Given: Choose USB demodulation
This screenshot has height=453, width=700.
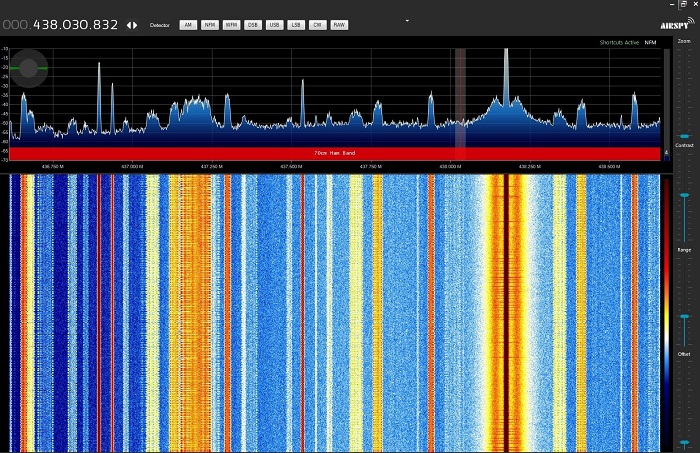Looking at the screenshot, I should pyautogui.click(x=274, y=25).
